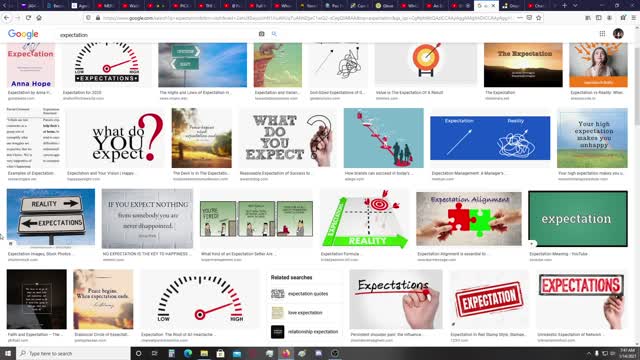This screenshot has width=640, height=360.
Task: Click the Google logo
Action: point(23,34)
